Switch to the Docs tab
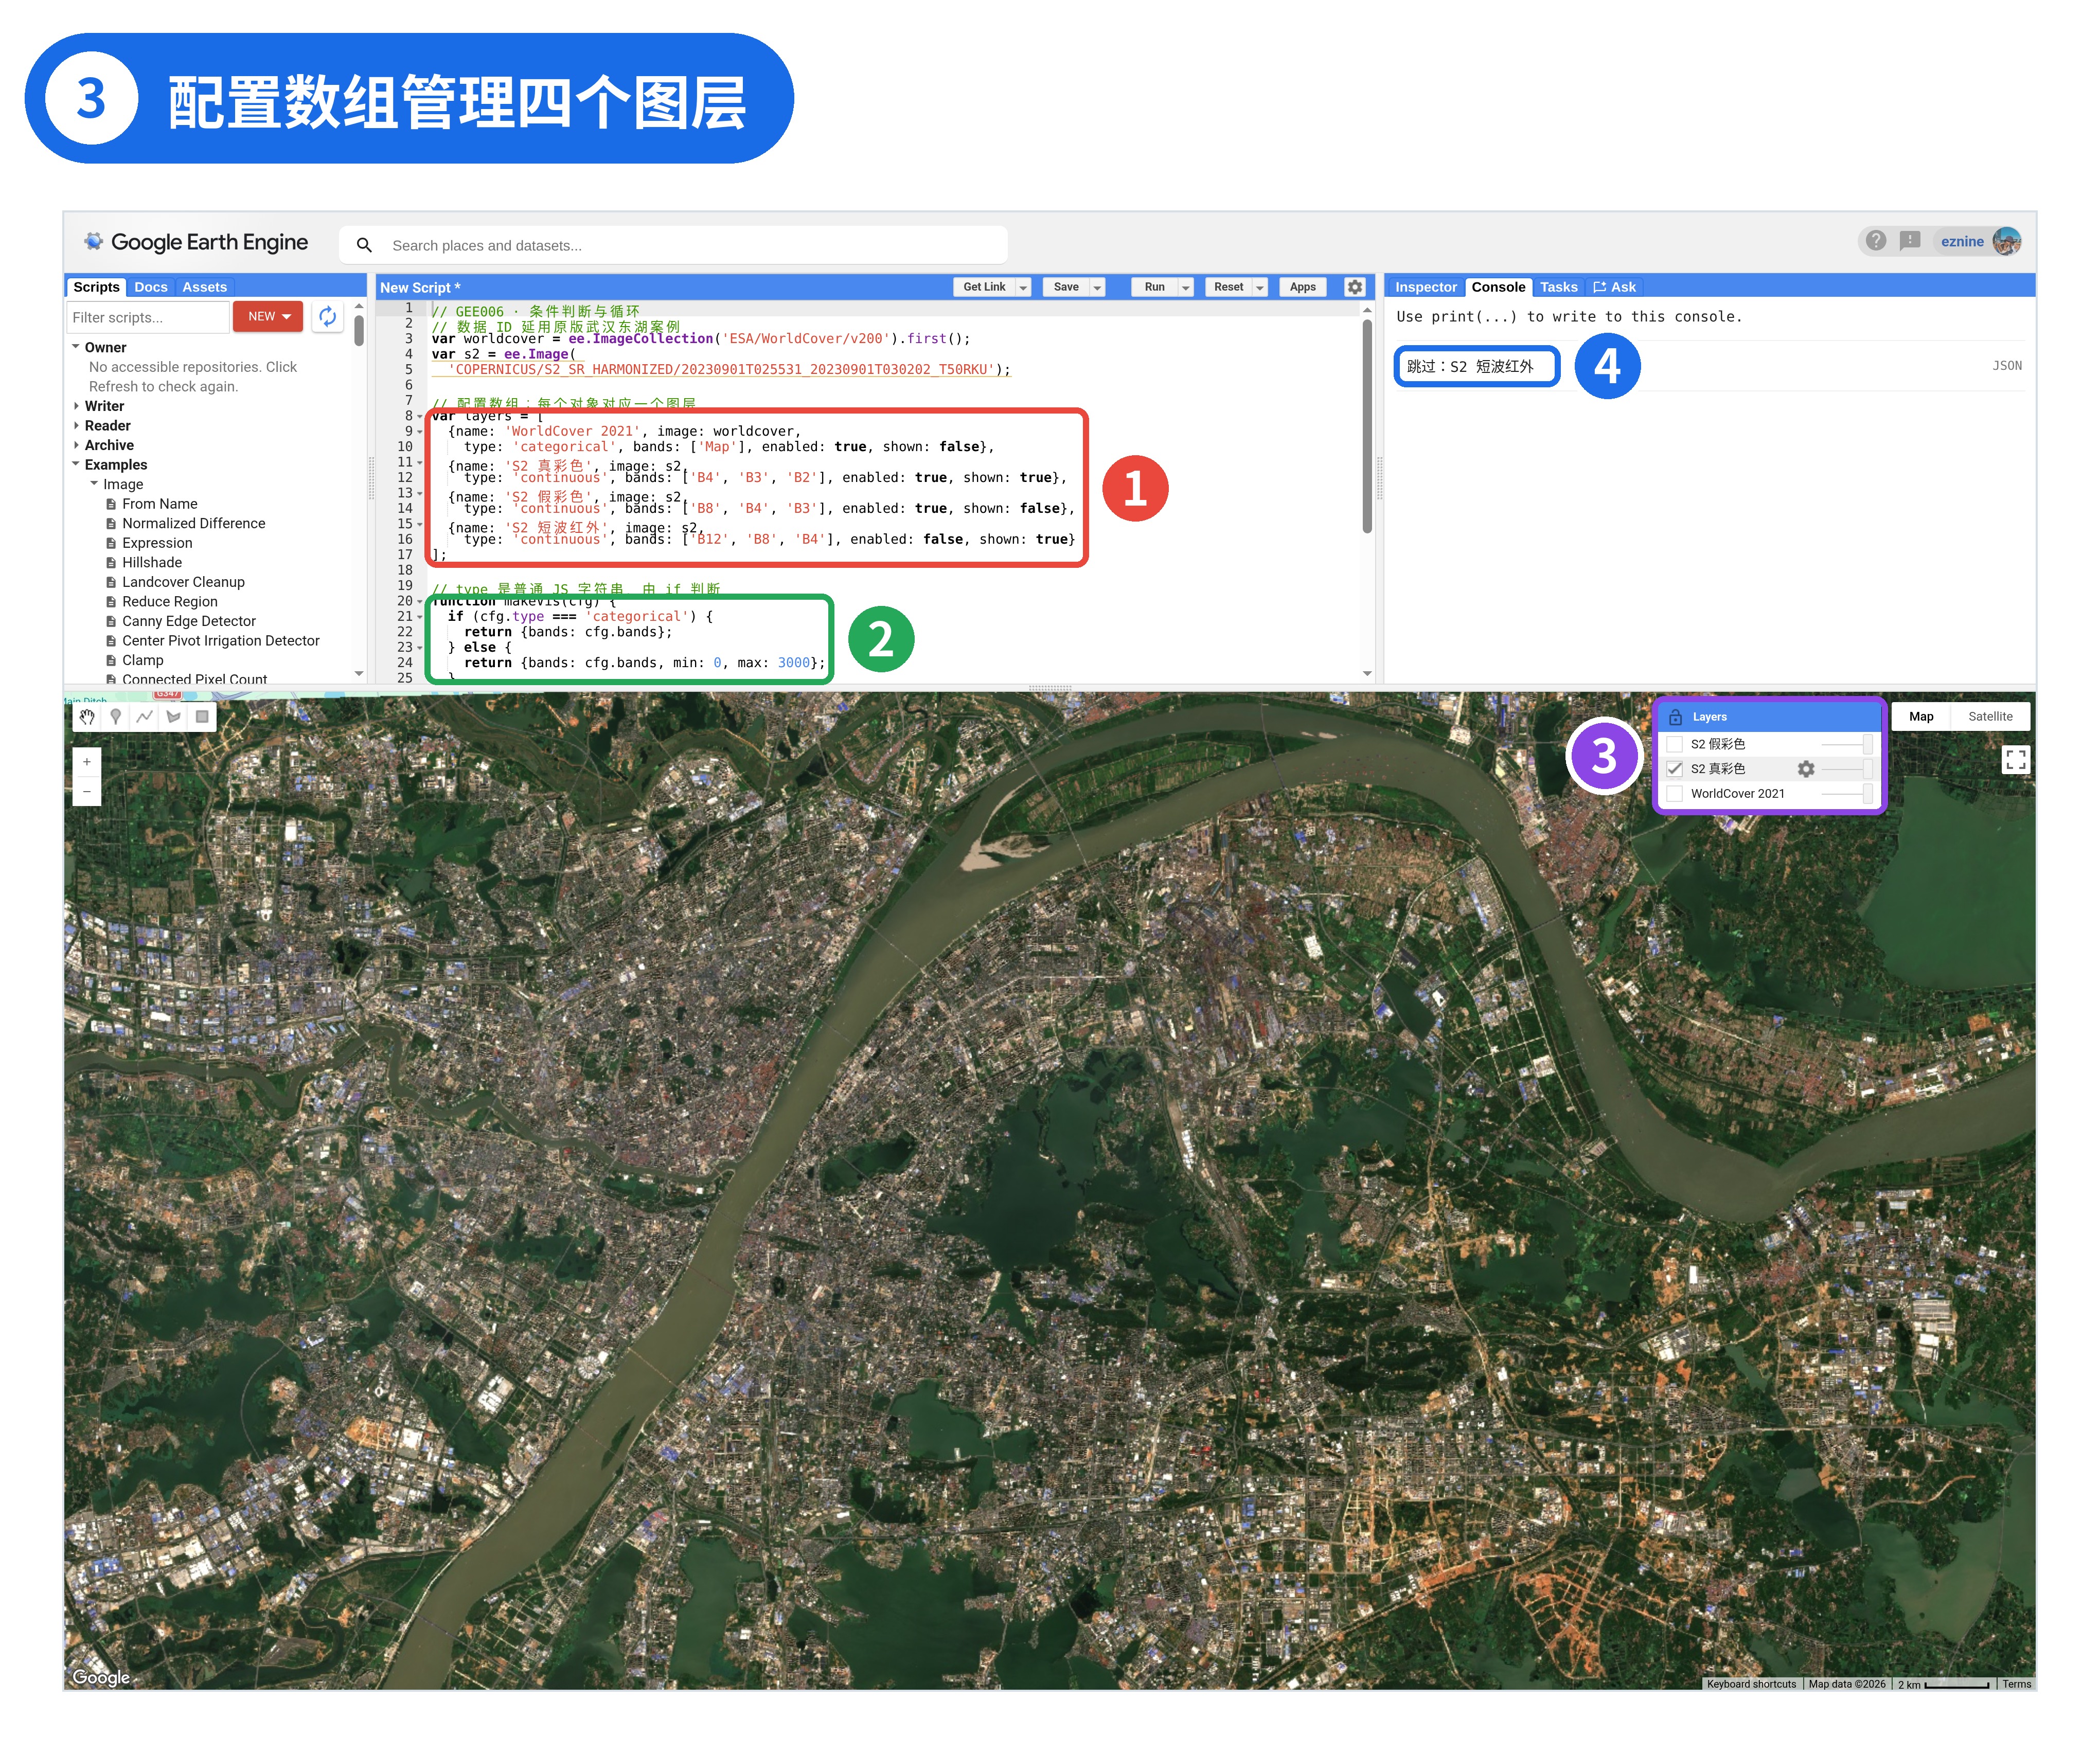2100x1754 pixels. tap(151, 287)
